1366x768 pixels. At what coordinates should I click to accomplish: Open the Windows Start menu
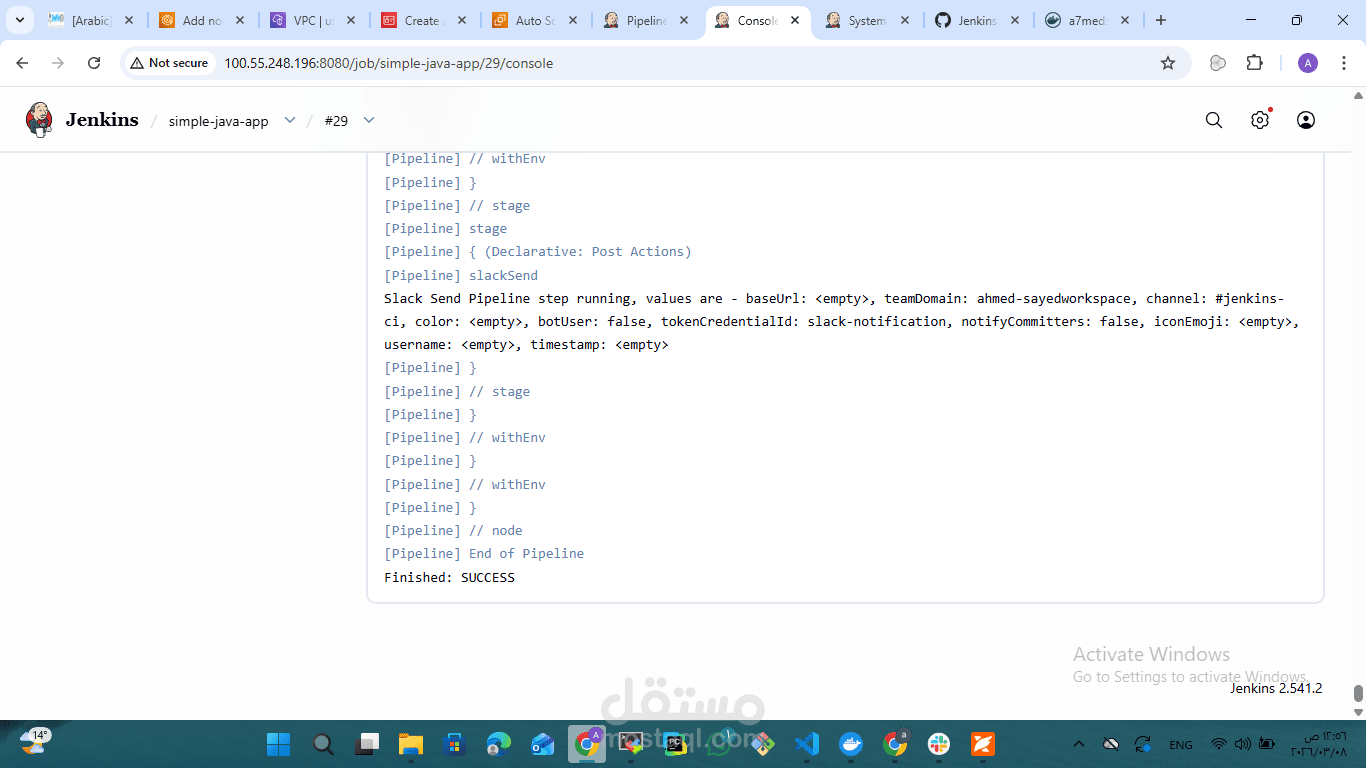pyautogui.click(x=278, y=744)
